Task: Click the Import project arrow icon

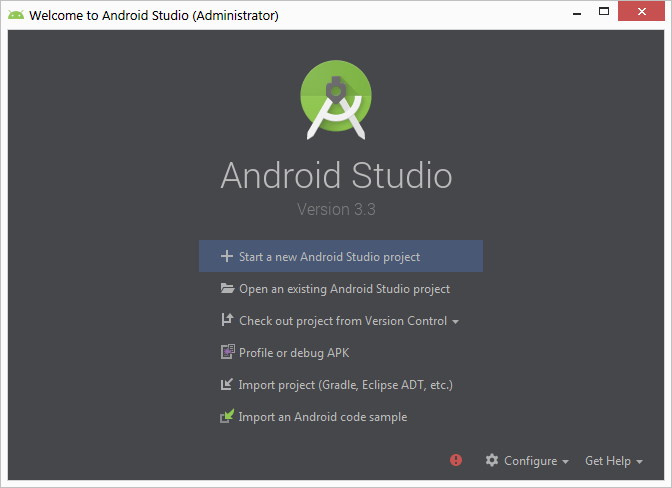Action: (227, 385)
